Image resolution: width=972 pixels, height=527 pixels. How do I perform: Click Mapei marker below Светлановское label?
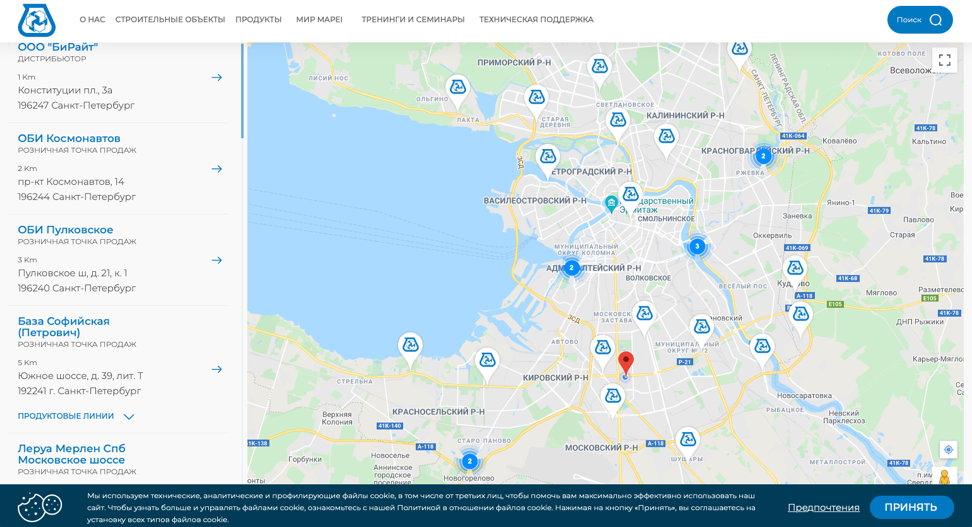click(617, 123)
